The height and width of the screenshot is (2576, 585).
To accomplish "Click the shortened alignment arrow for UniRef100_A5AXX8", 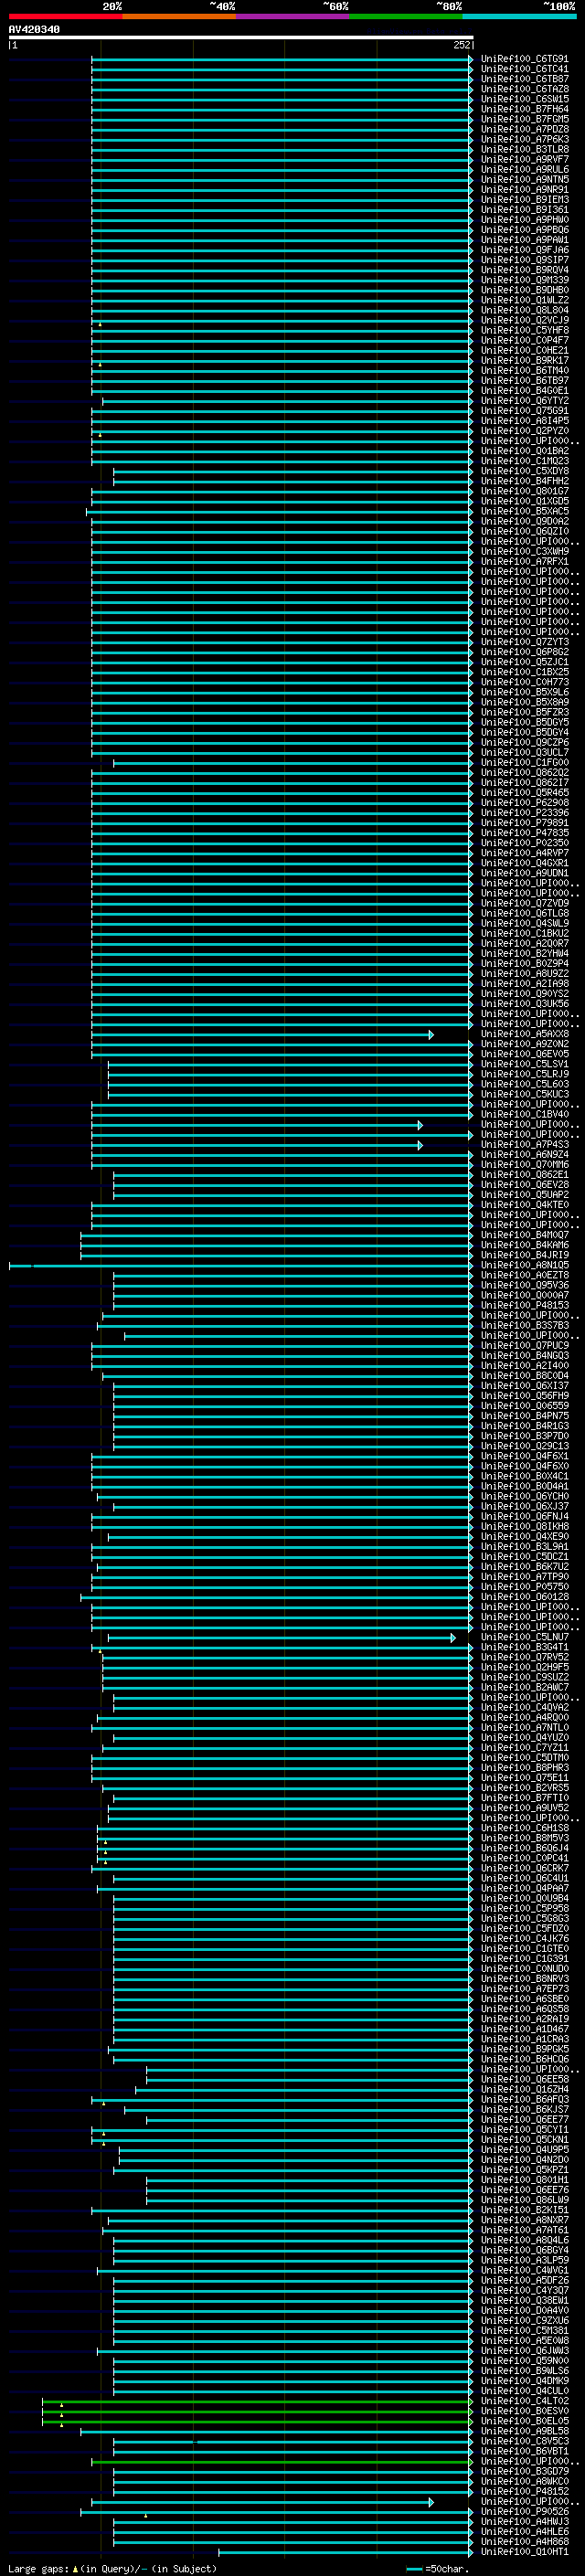I will (x=262, y=1035).
